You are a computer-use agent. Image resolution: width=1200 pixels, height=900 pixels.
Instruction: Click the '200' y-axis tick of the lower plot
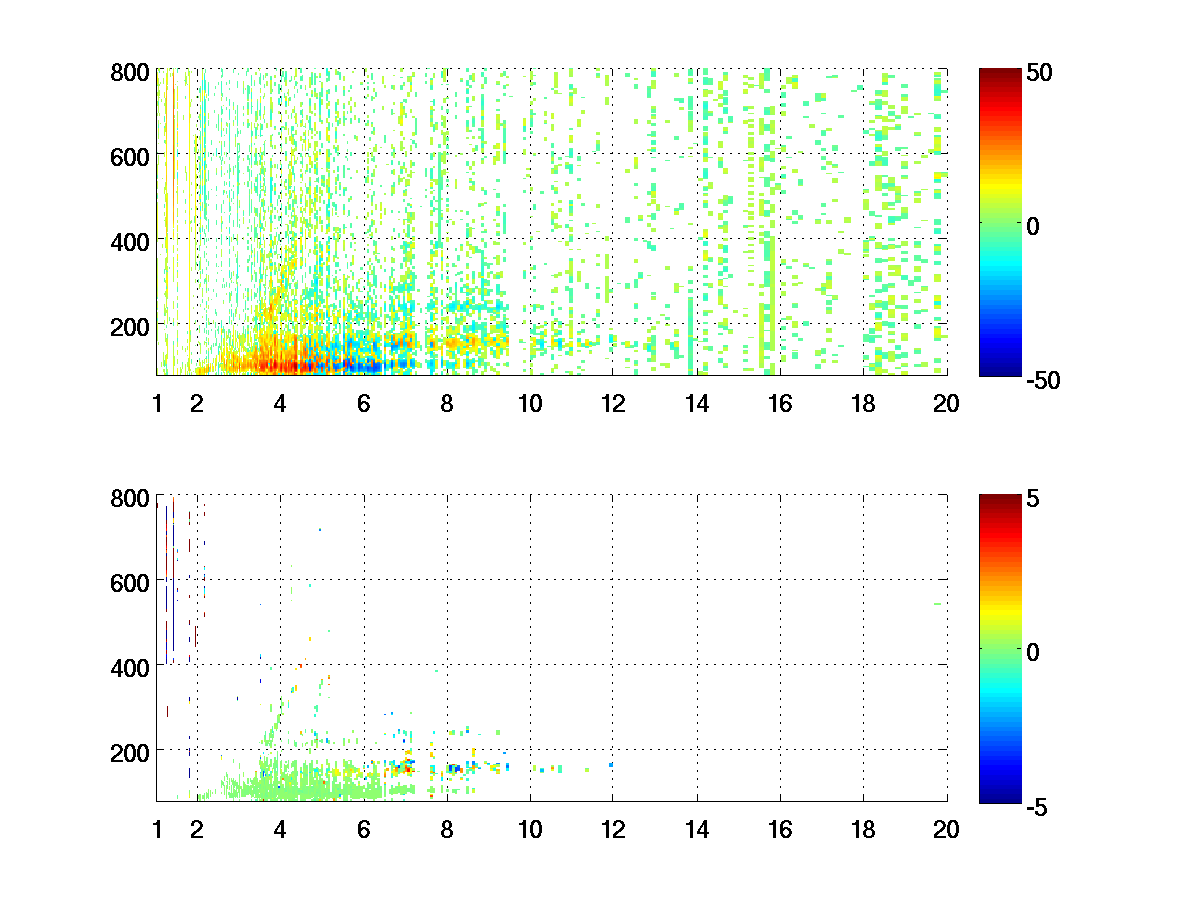tap(130, 751)
